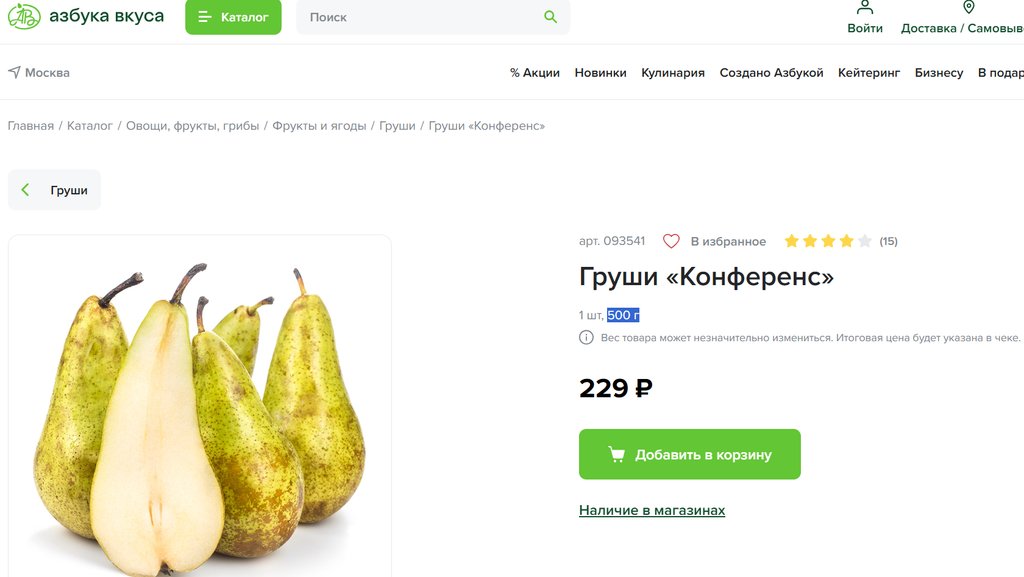Go to Фрукты и ягоды breadcrumb
The width and height of the screenshot is (1024, 577).
click(319, 125)
